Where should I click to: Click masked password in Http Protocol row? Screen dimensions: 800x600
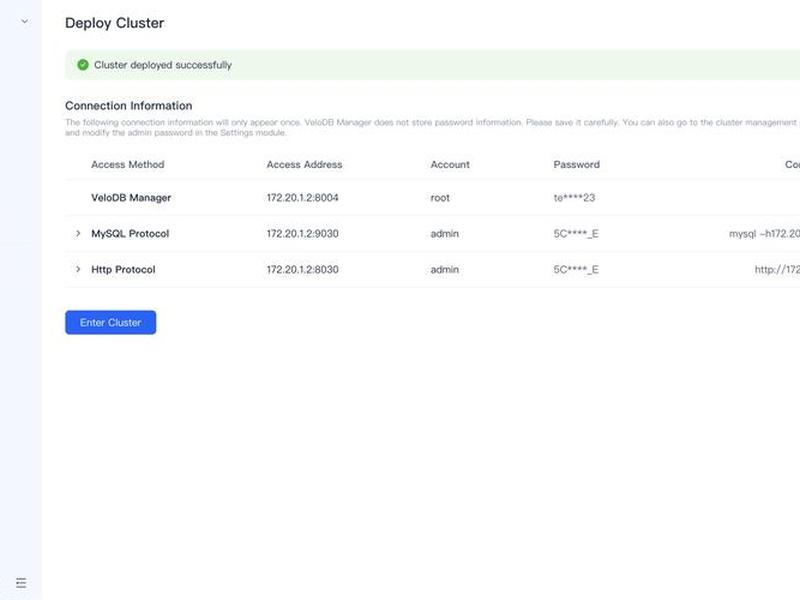pyautogui.click(x=576, y=269)
